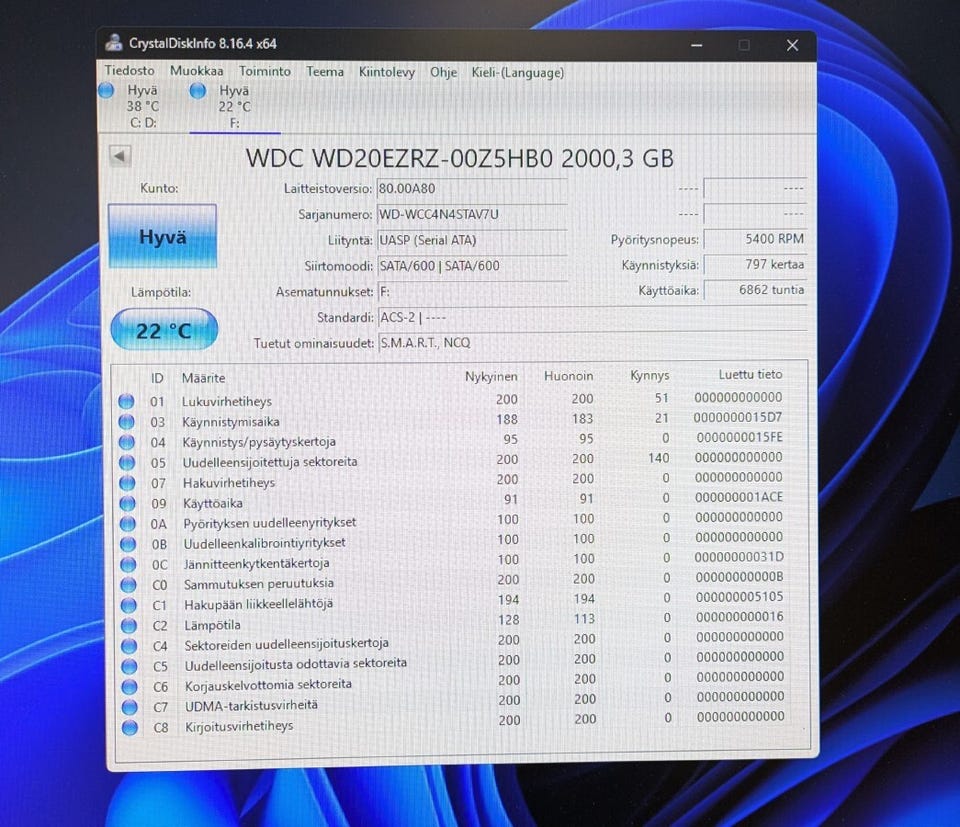Viewport: 960px width, 827px height.
Task: Click the Liityntä field UASP (Serial ATA)
Action: click(x=472, y=240)
